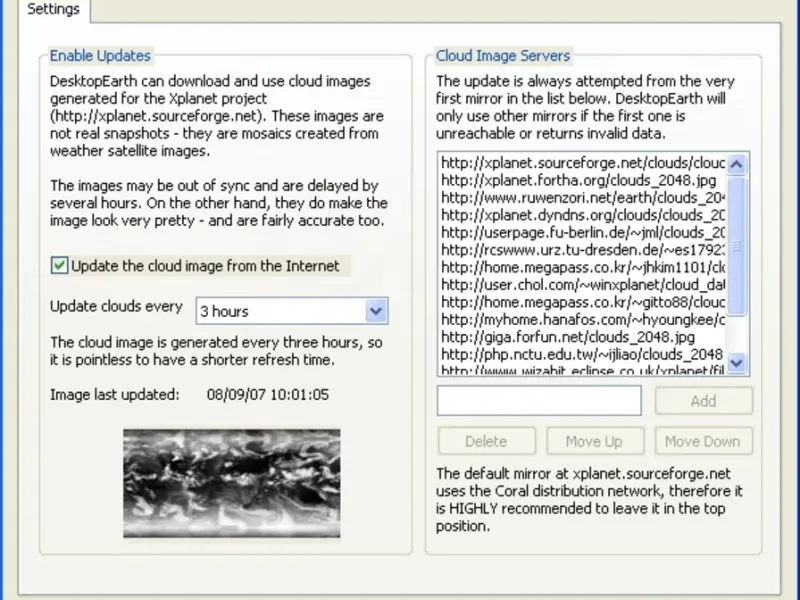Click the Cloud Image Servers group title

tap(503, 56)
